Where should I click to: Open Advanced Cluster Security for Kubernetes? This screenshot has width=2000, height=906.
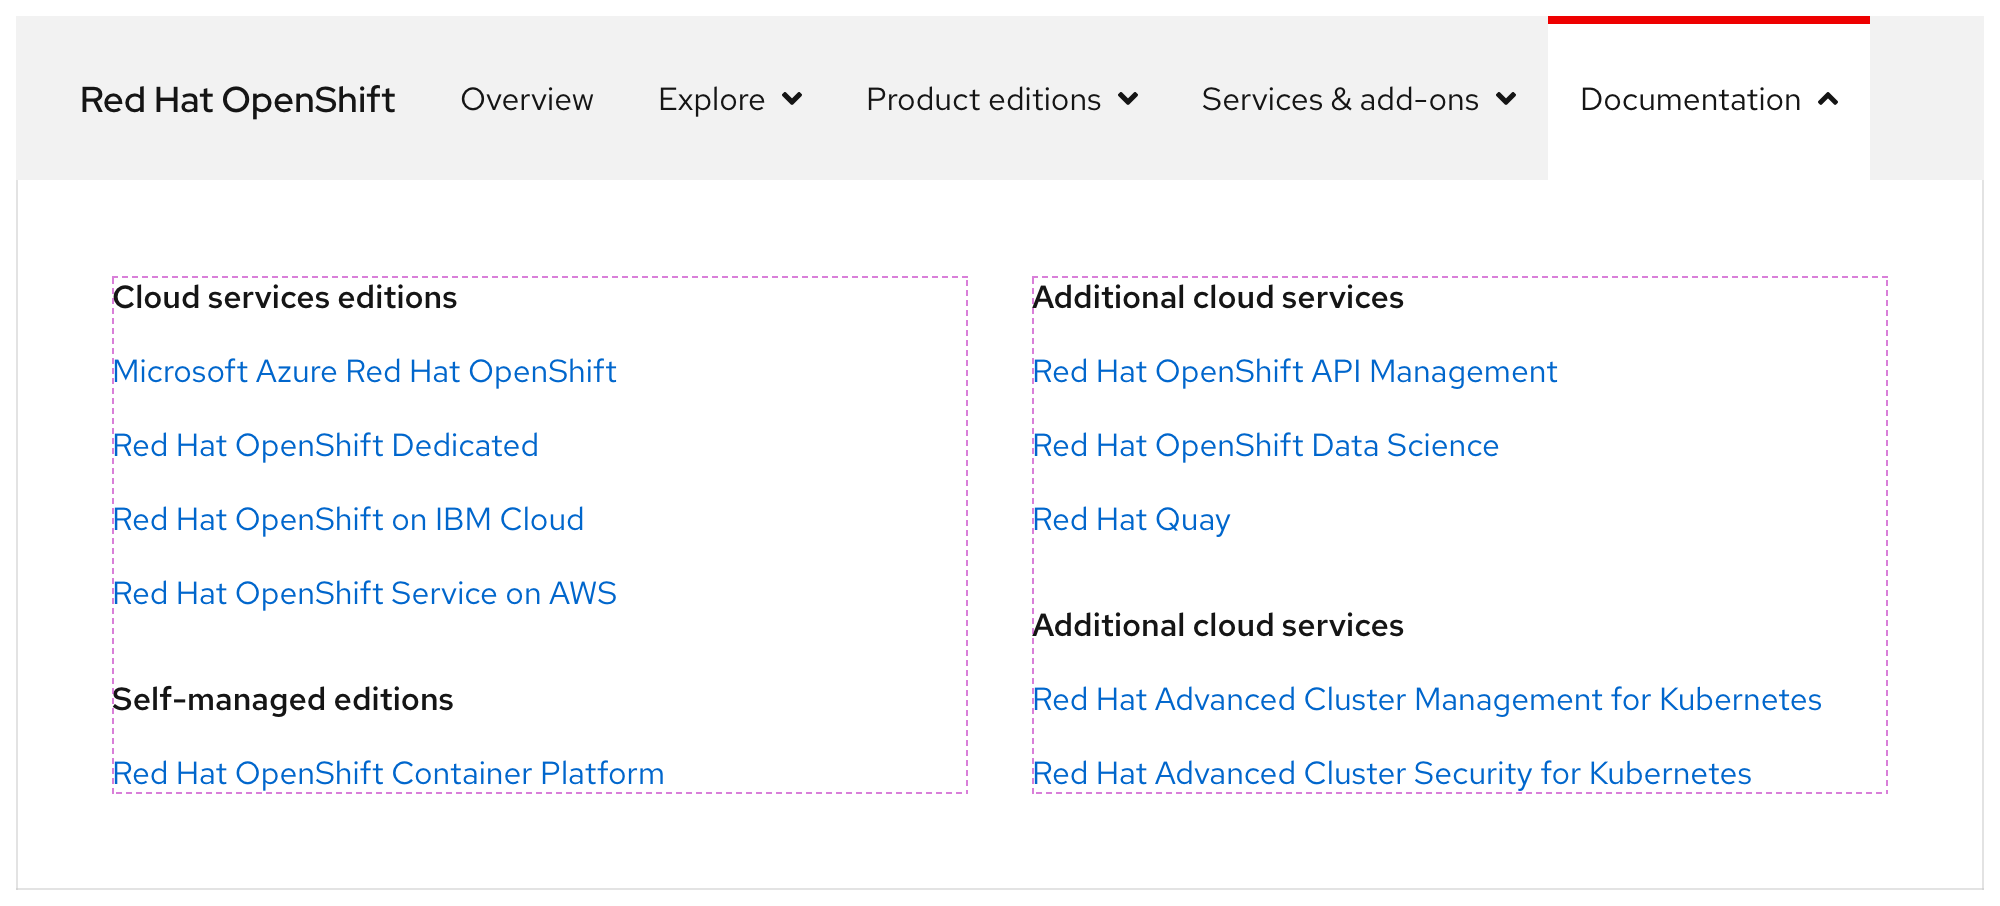[1391, 774]
